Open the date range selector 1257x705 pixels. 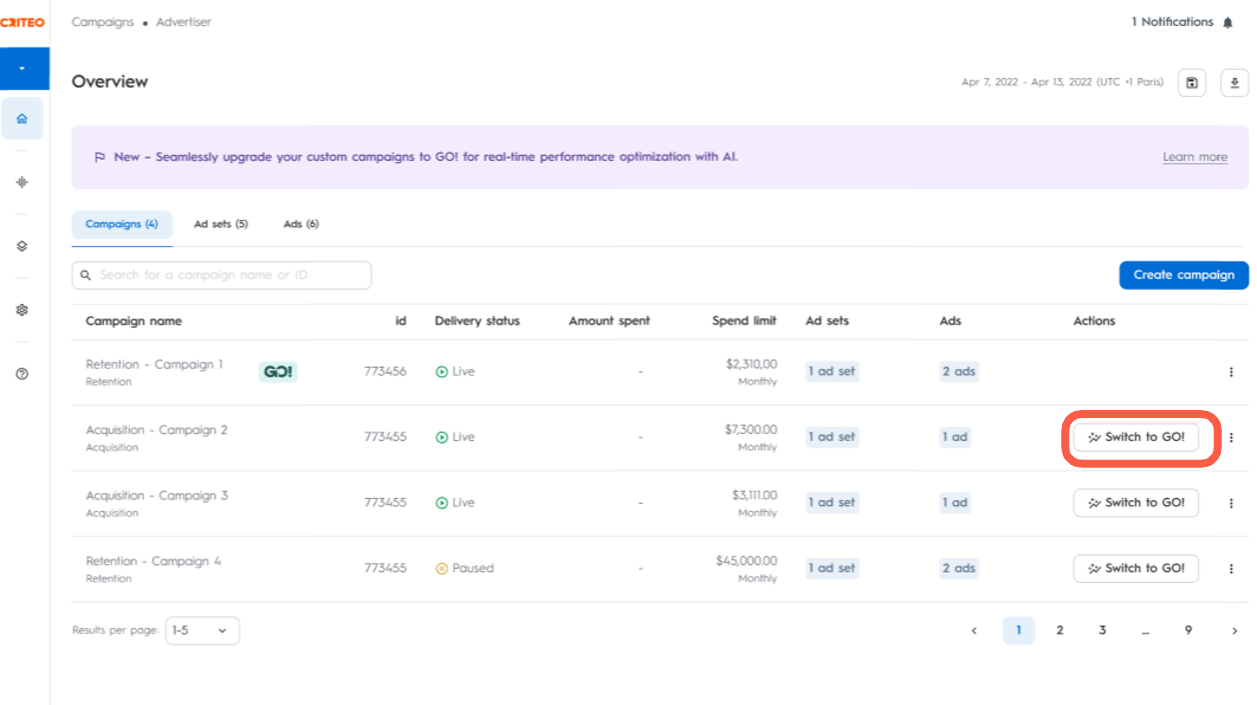coord(1062,83)
